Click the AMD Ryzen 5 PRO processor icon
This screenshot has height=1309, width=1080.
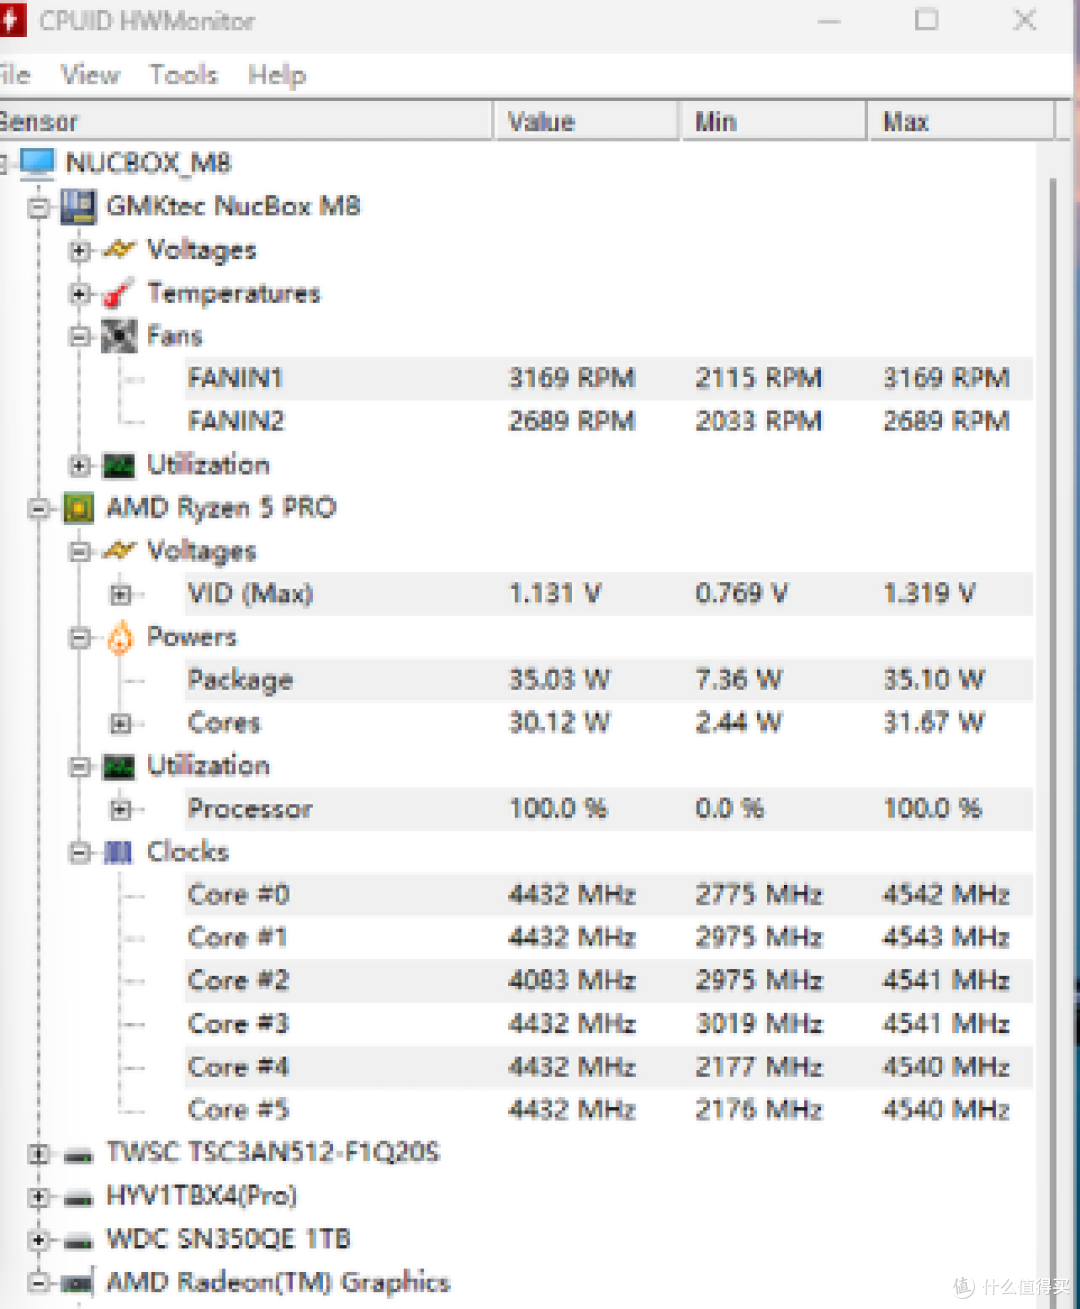coord(79,508)
